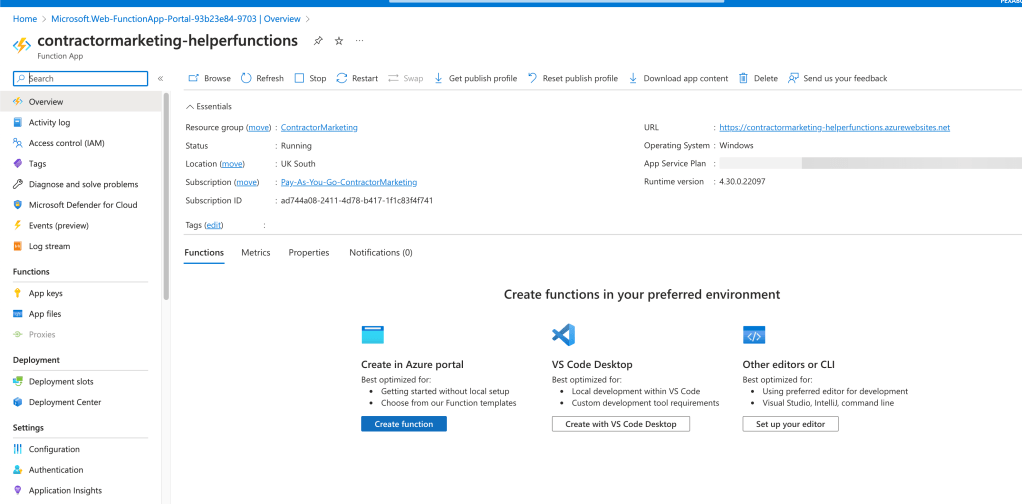Click the Swap toolbar item

pyautogui.click(x=405, y=78)
